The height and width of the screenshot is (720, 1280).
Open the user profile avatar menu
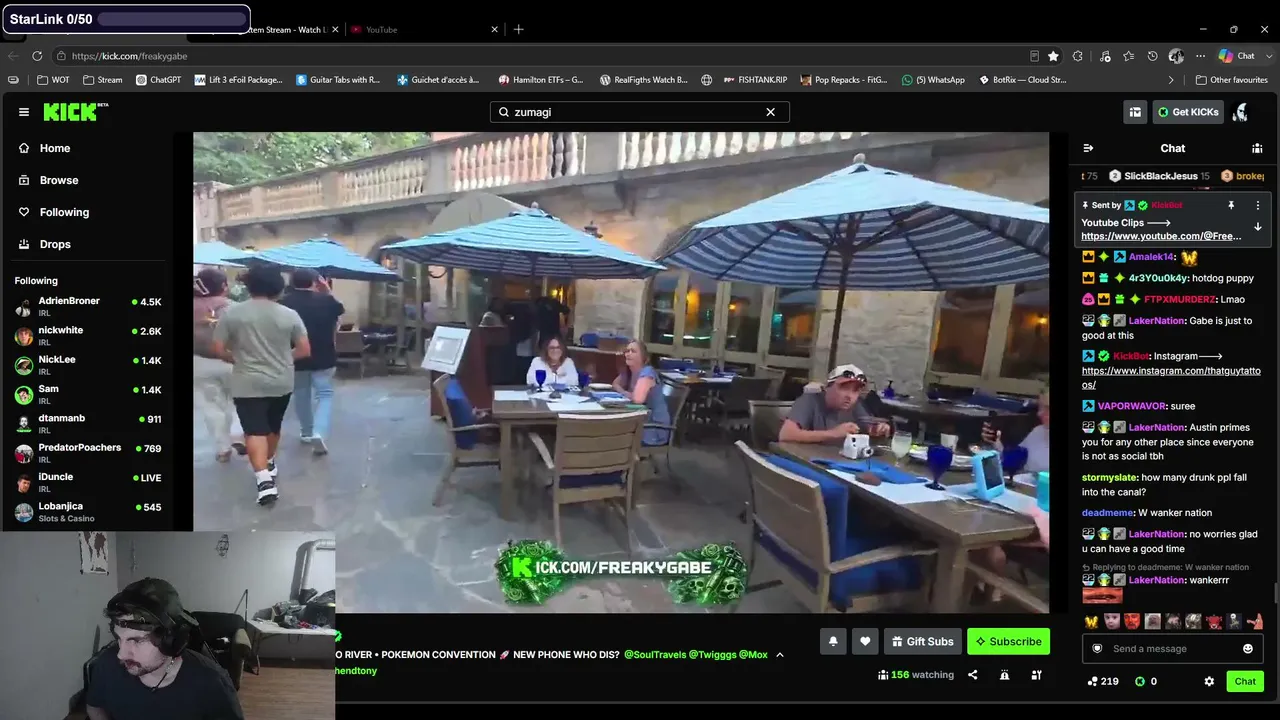point(1241,112)
